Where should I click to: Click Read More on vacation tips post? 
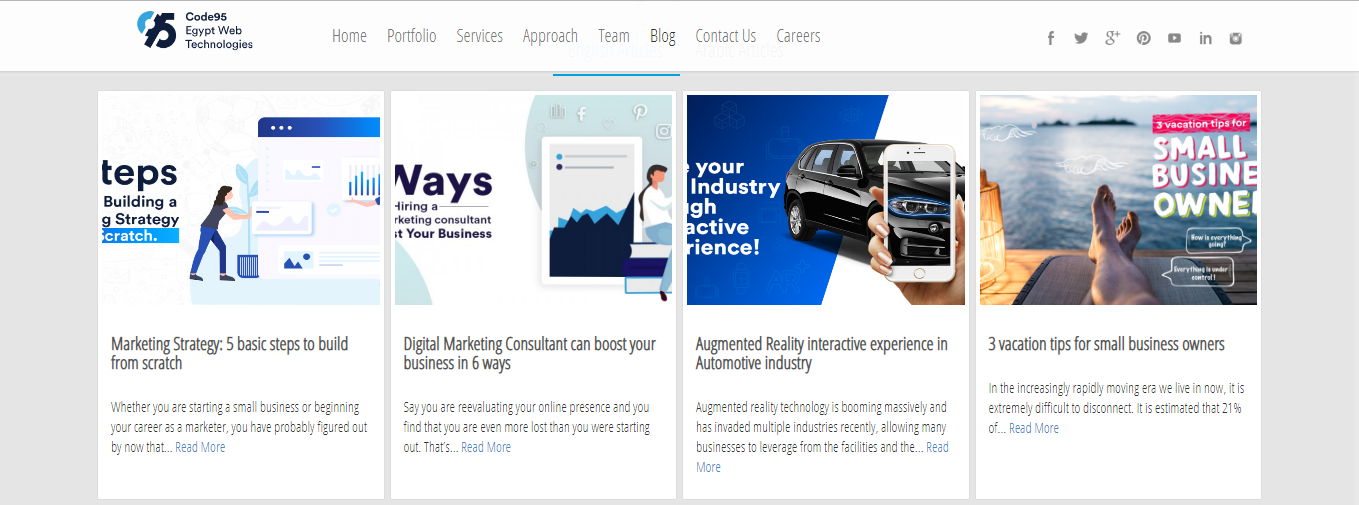coord(1033,428)
